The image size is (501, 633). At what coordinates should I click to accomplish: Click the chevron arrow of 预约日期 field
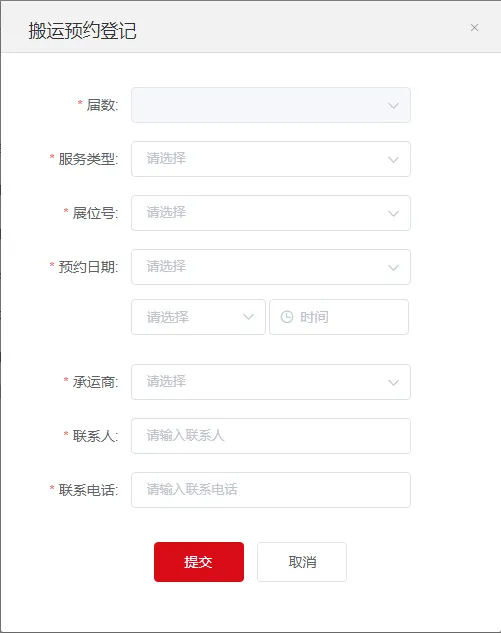pyautogui.click(x=393, y=268)
